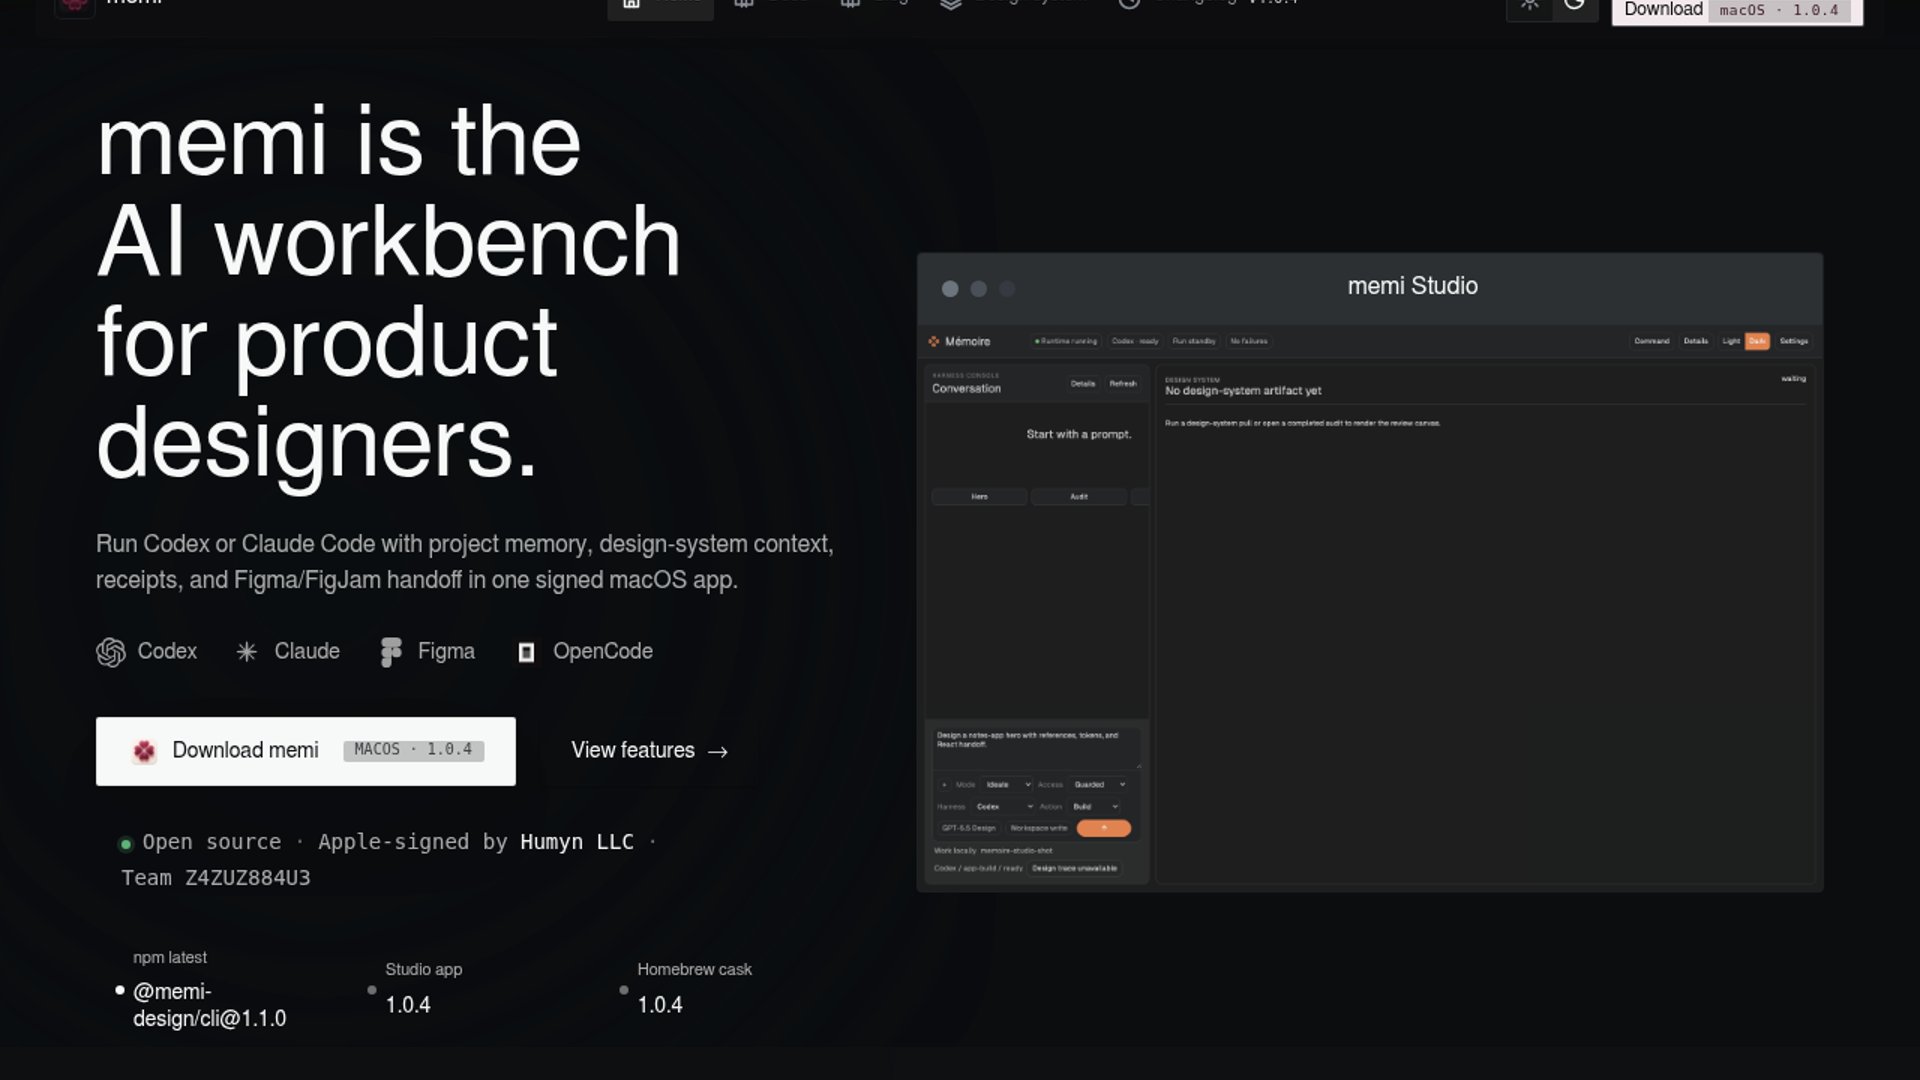Click the Studio app 1.0.4 version
This screenshot has height=1080, width=1920.
click(x=408, y=1005)
